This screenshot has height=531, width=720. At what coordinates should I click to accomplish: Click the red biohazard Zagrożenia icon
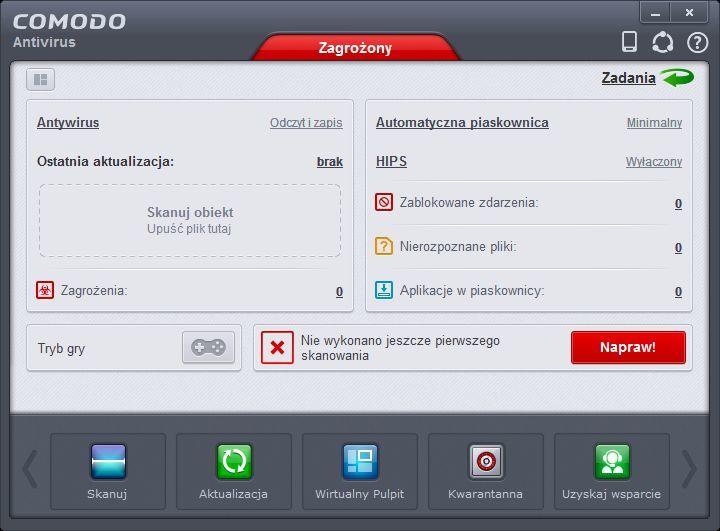(45, 290)
